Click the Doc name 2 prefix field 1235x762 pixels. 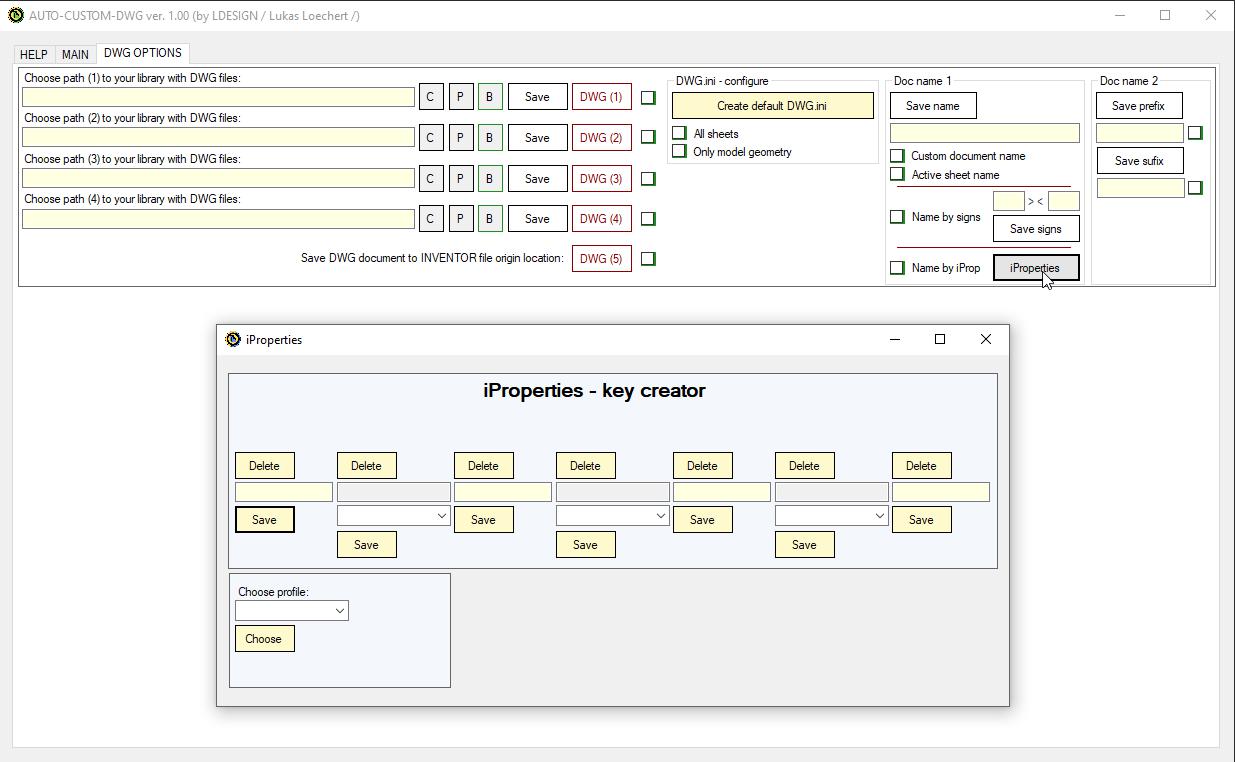point(1140,132)
